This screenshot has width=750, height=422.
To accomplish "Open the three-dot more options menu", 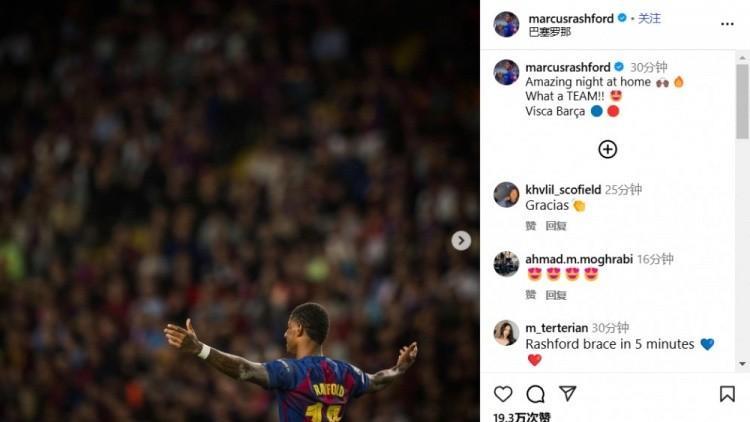I will 727,23.
